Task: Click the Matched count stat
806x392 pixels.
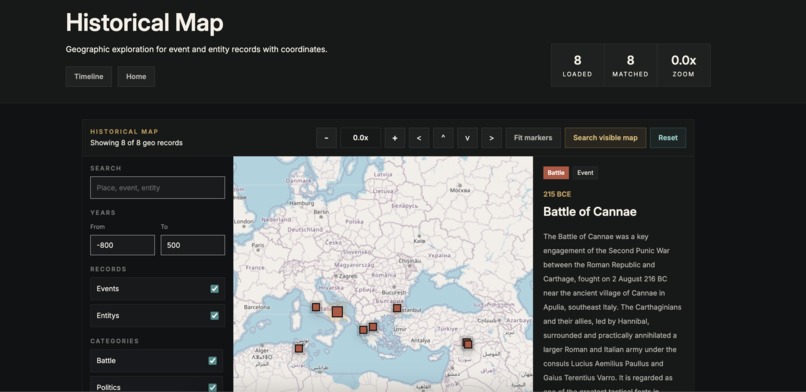Action: [630, 65]
